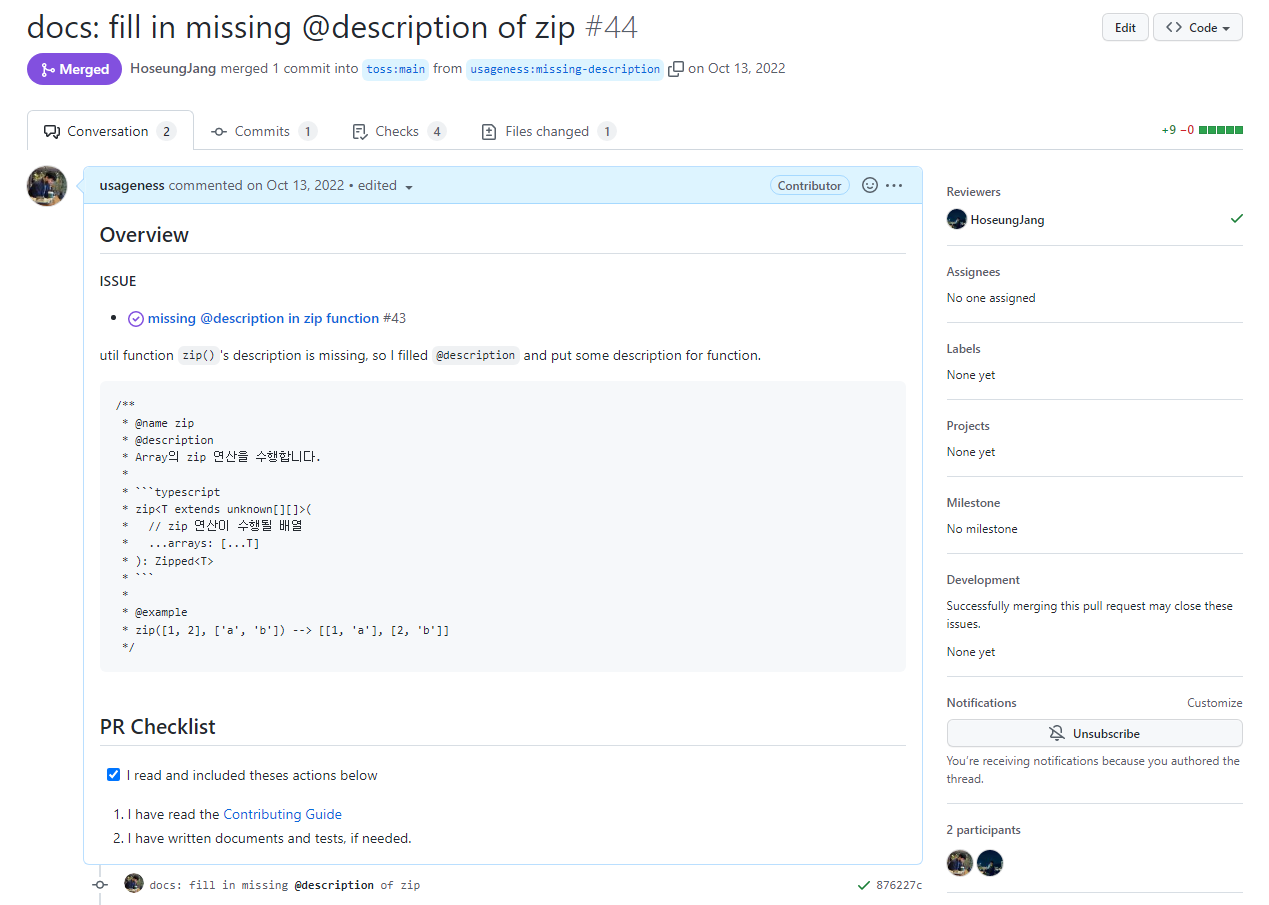Click the '@example' line in the code block

coord(161,612)
